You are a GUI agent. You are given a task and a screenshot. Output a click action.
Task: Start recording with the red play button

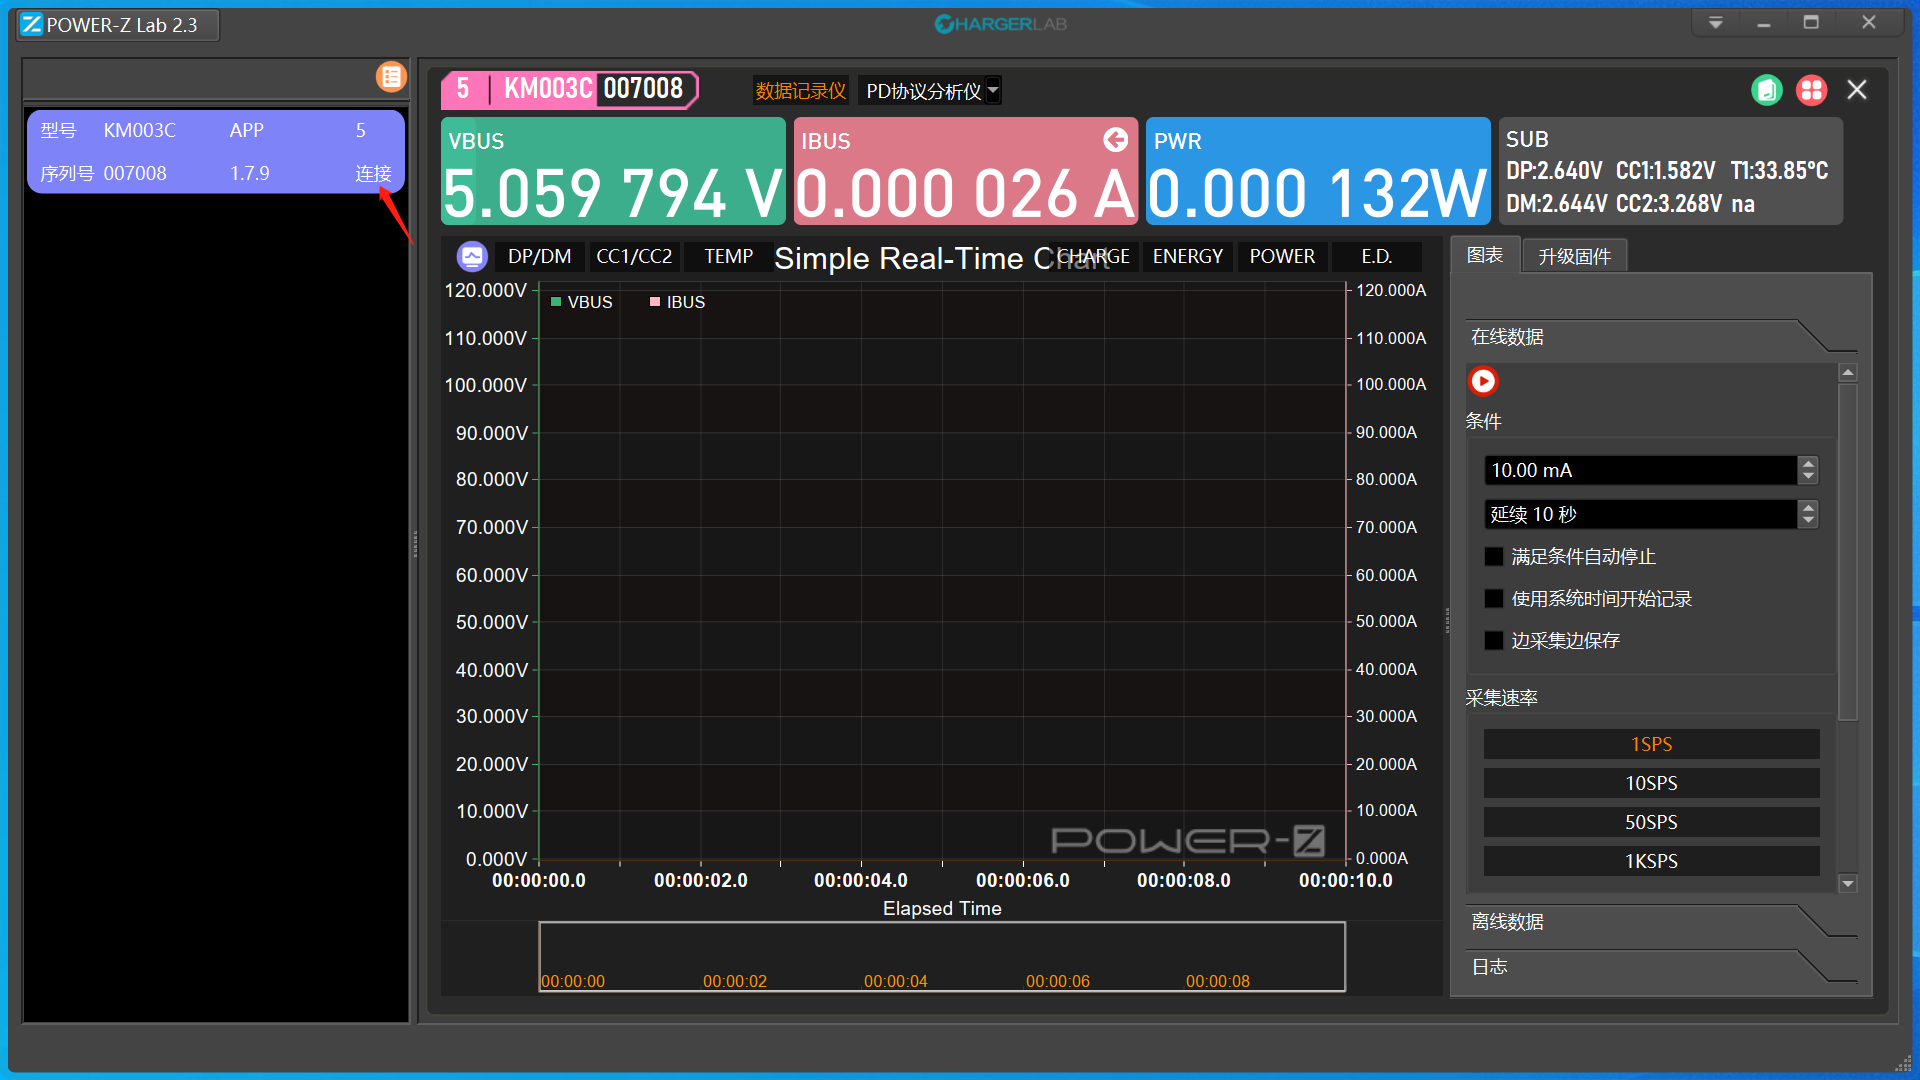(x=1483, y=381)
